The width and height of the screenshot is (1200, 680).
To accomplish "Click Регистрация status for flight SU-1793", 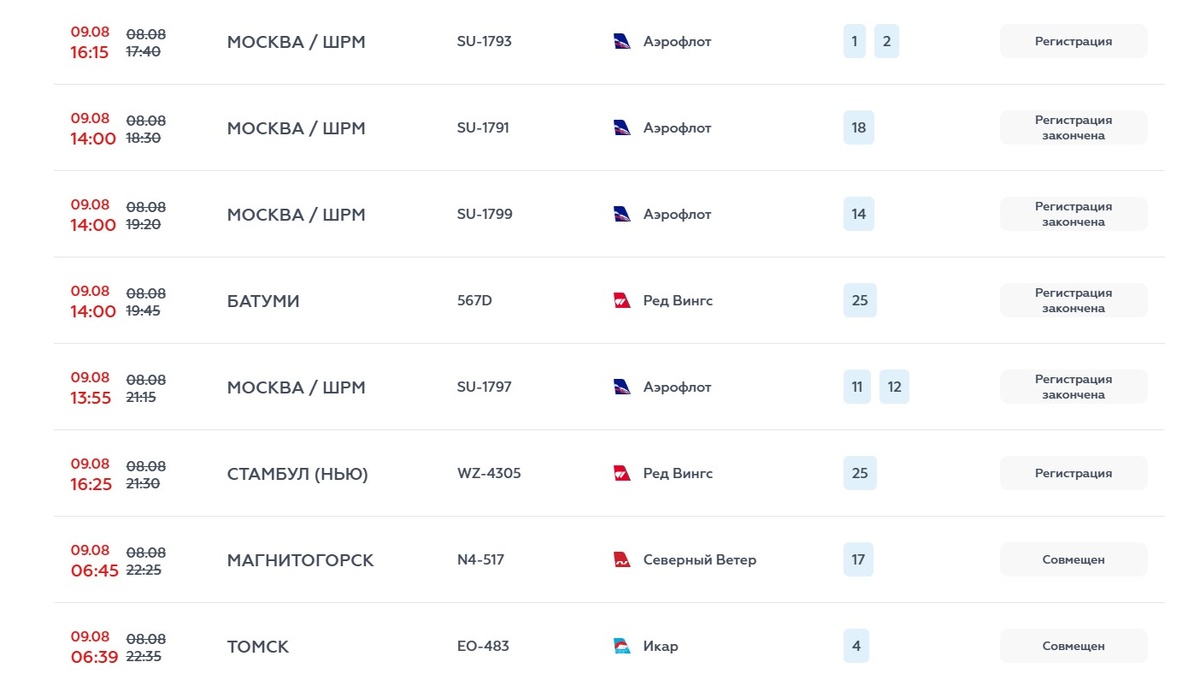I will tap(1073, 42).
